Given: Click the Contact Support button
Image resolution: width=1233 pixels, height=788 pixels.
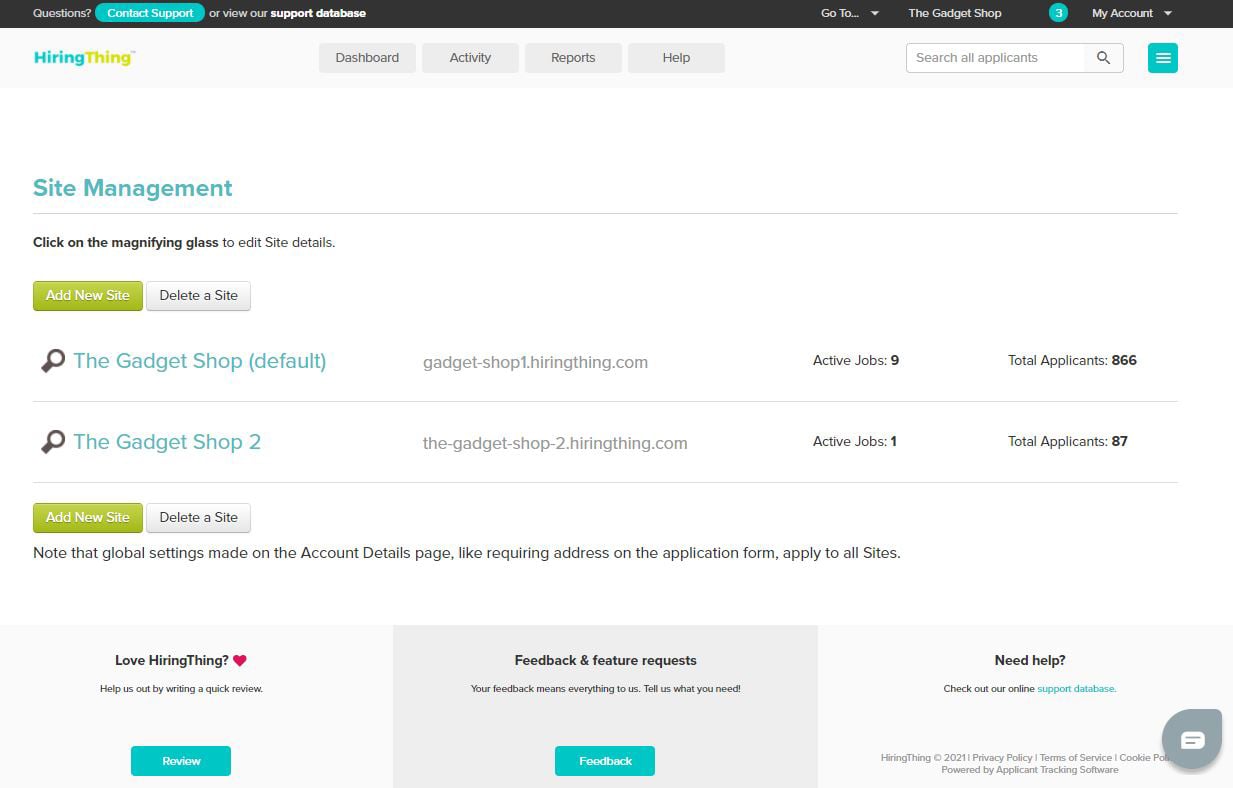Looking at the screenshot, I should 150,13.
